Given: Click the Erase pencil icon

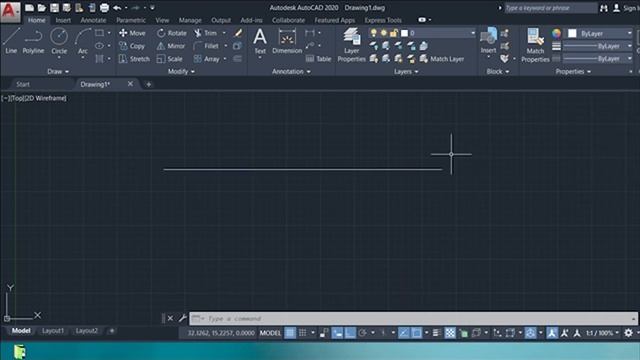Looking at the screenshot, I should coord(238,33).
